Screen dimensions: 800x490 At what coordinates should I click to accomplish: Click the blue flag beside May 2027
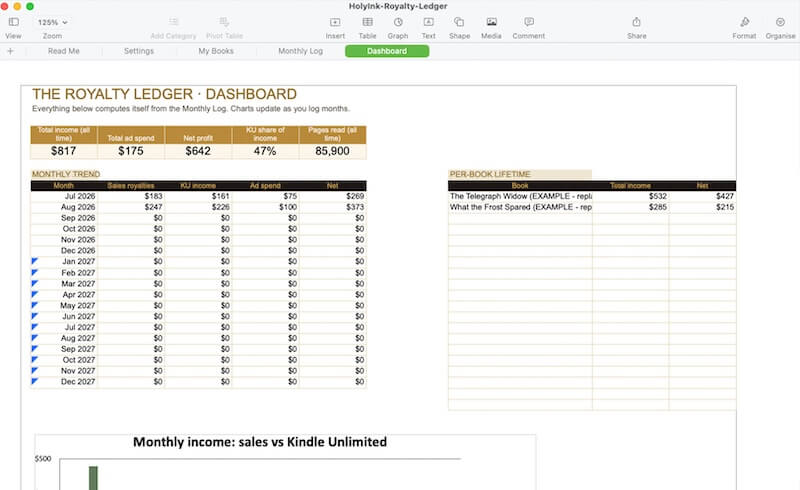coord(35,305)
